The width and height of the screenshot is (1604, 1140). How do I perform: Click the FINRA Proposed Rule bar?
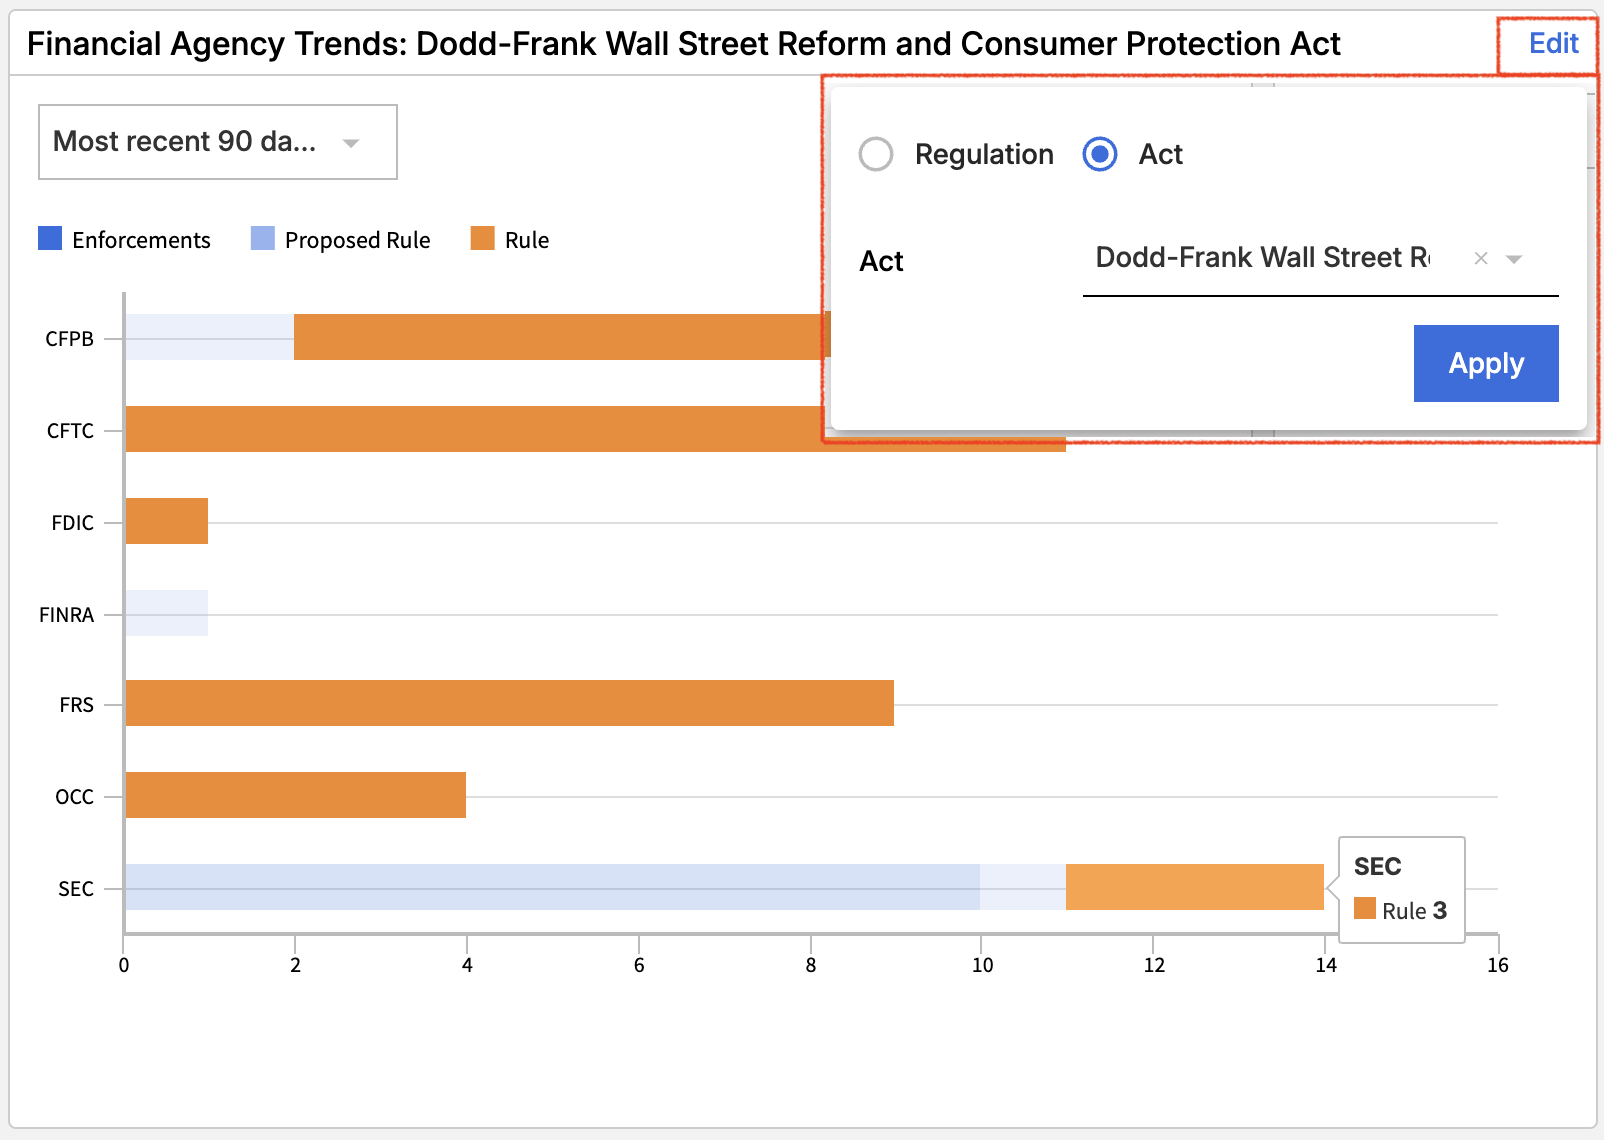coord(166,613)
